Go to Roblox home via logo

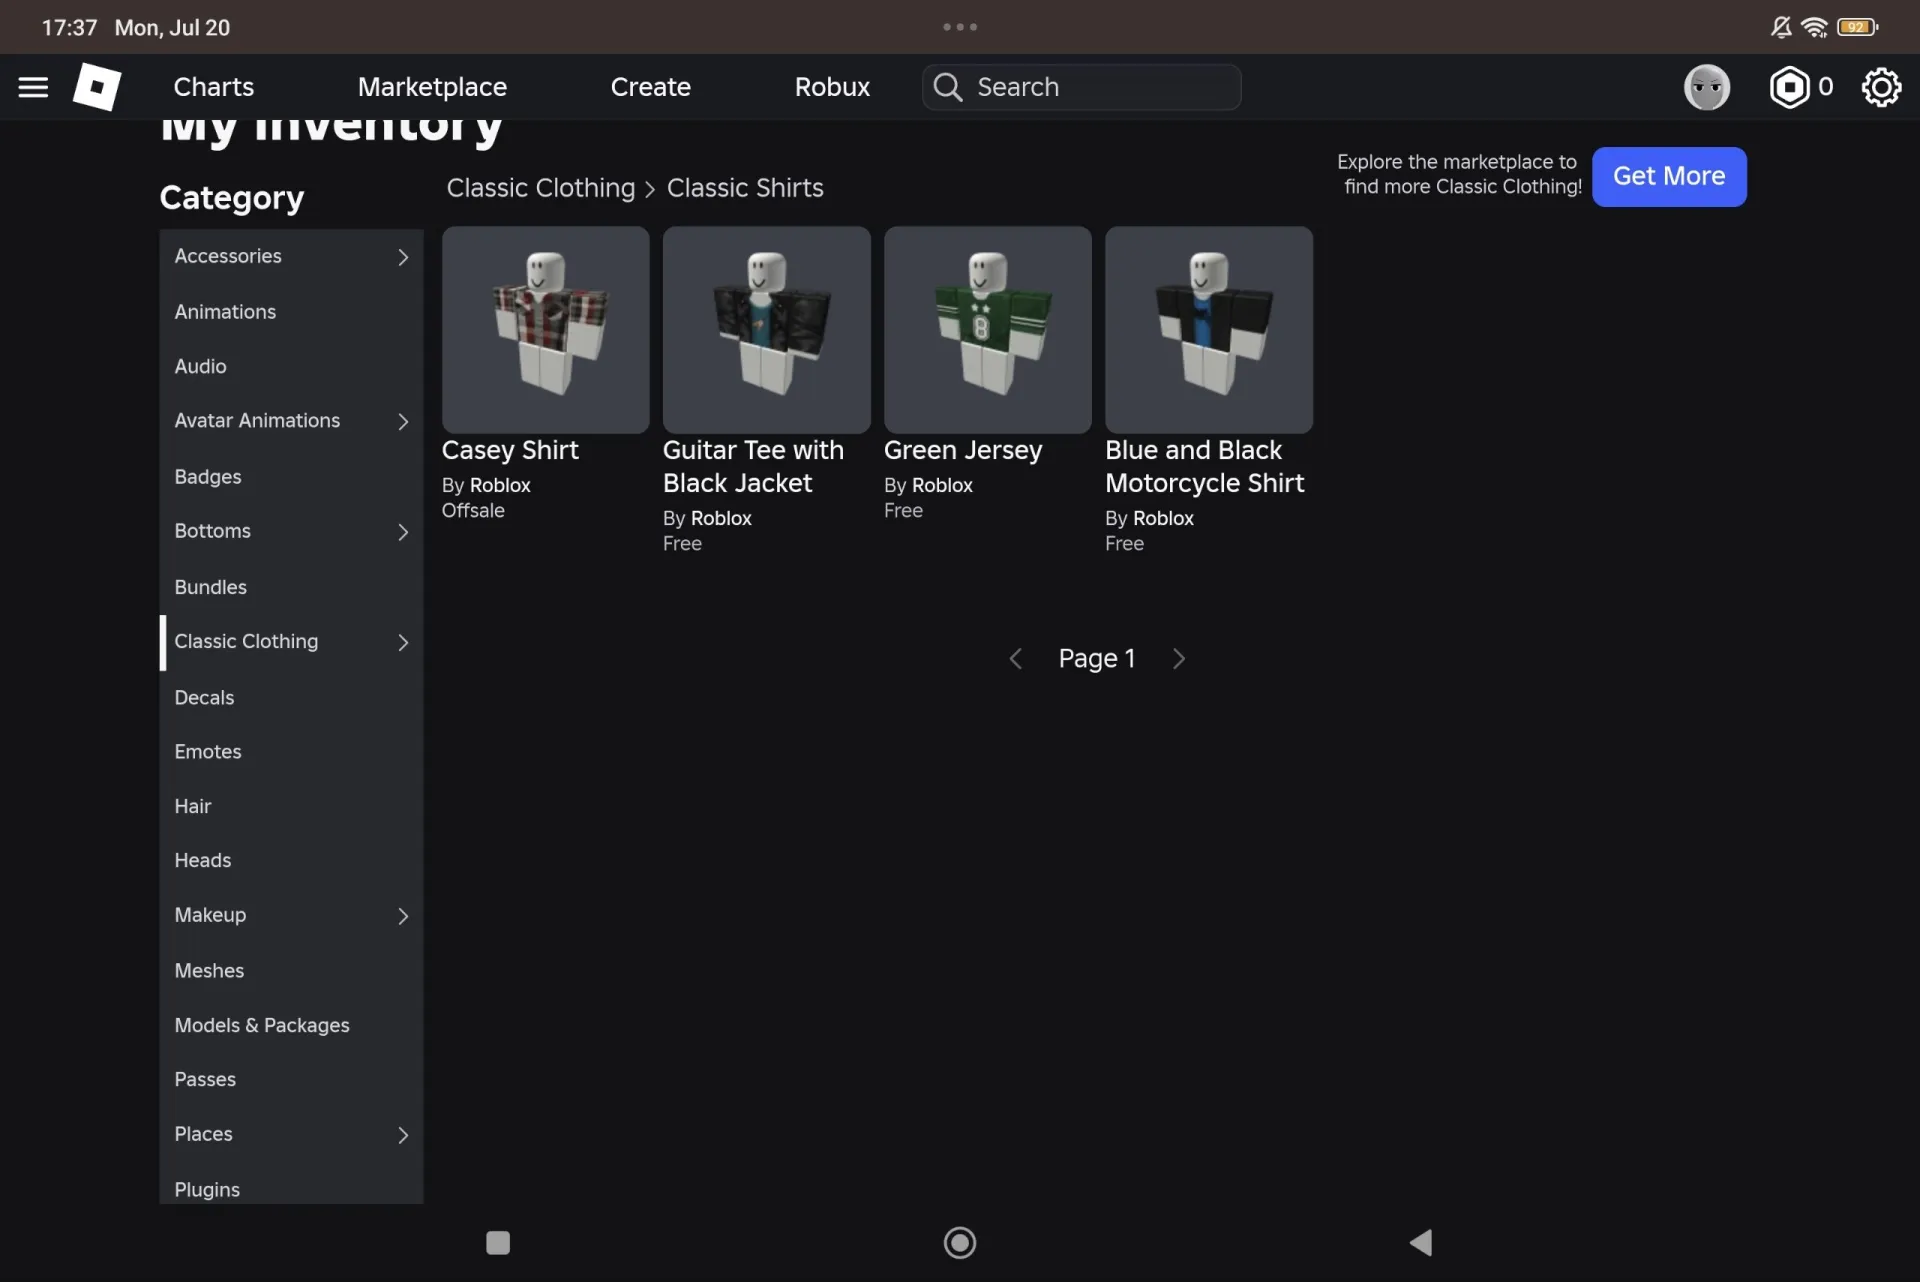click(97, 87)
